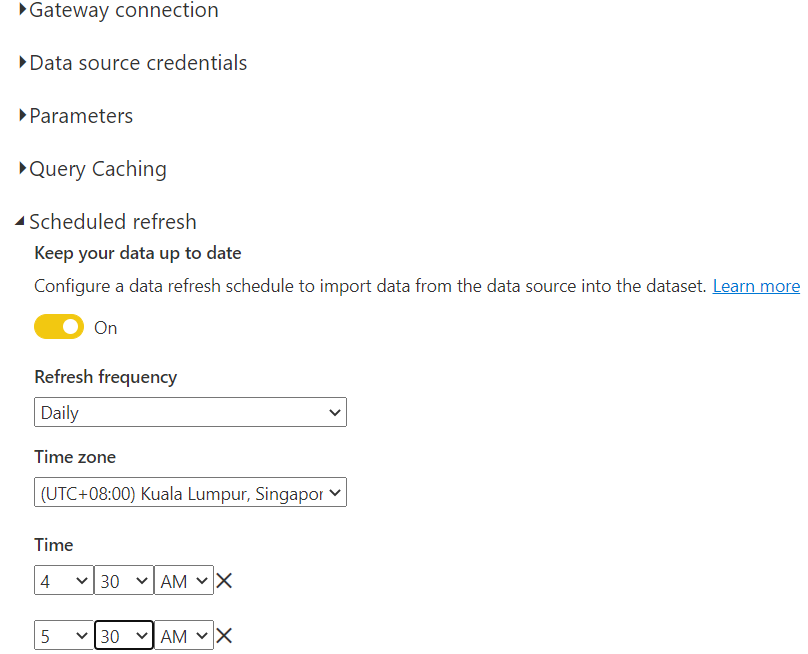Screen dimensions: 808x654
Task: Expand the Query Caching section
Action: pyautogui.click(x=93, y=169)
